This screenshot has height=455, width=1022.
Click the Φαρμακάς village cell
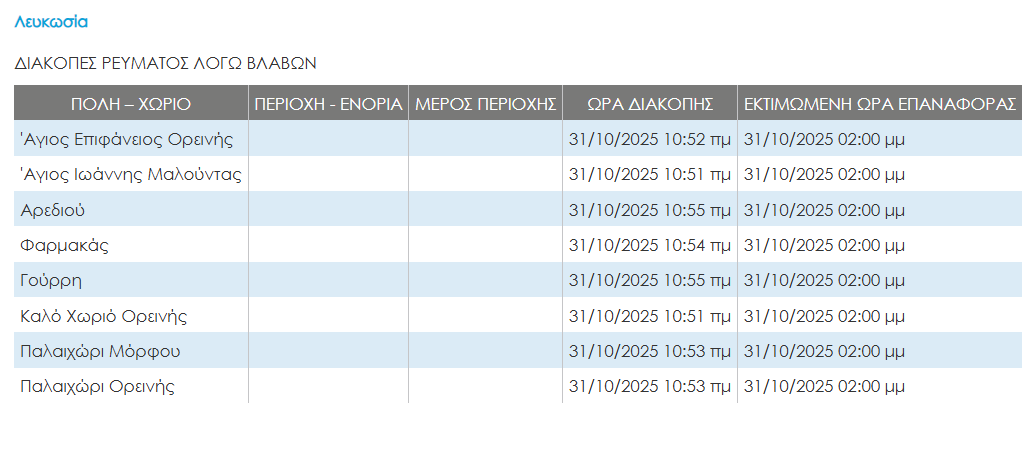(x=64, y=245)
